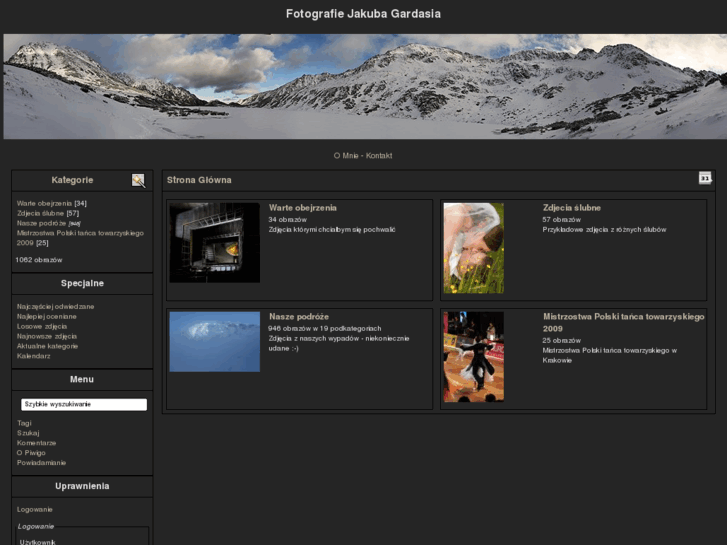Viewport: 727px width, 545px height.
Task: Open the dance championship thumbnail
Action: pyautogui.click(x=473, y=357)
